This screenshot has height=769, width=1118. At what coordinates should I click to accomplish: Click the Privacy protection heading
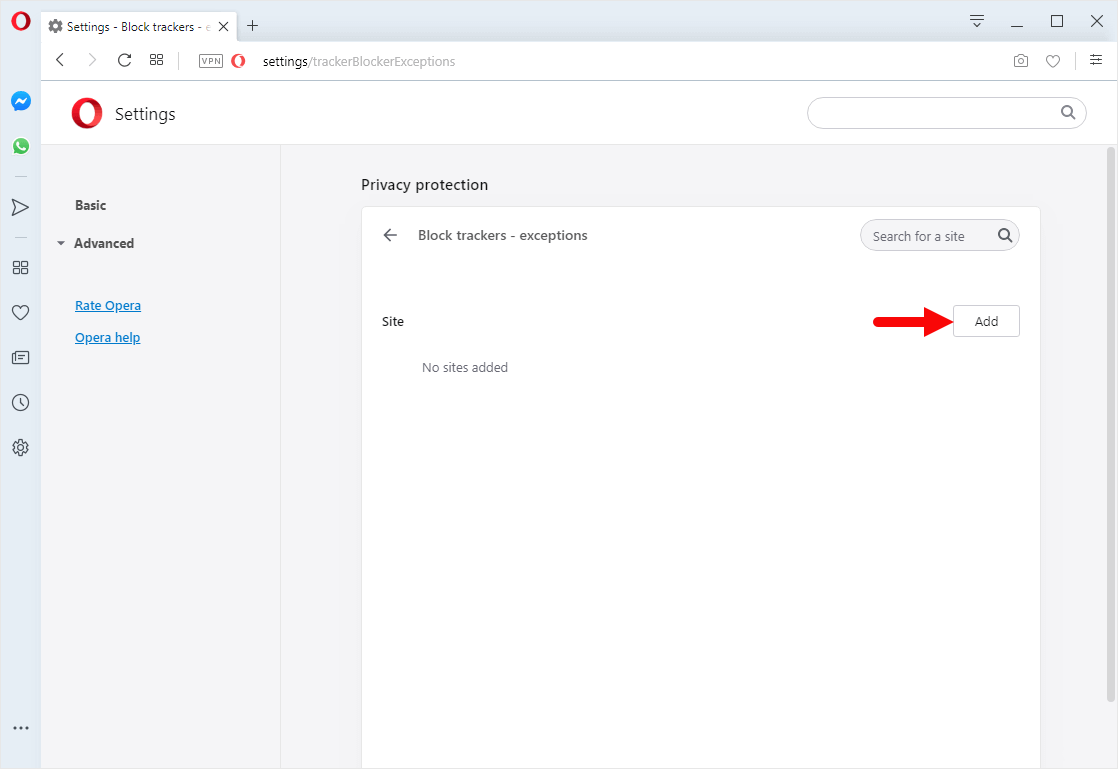(424, 185)
